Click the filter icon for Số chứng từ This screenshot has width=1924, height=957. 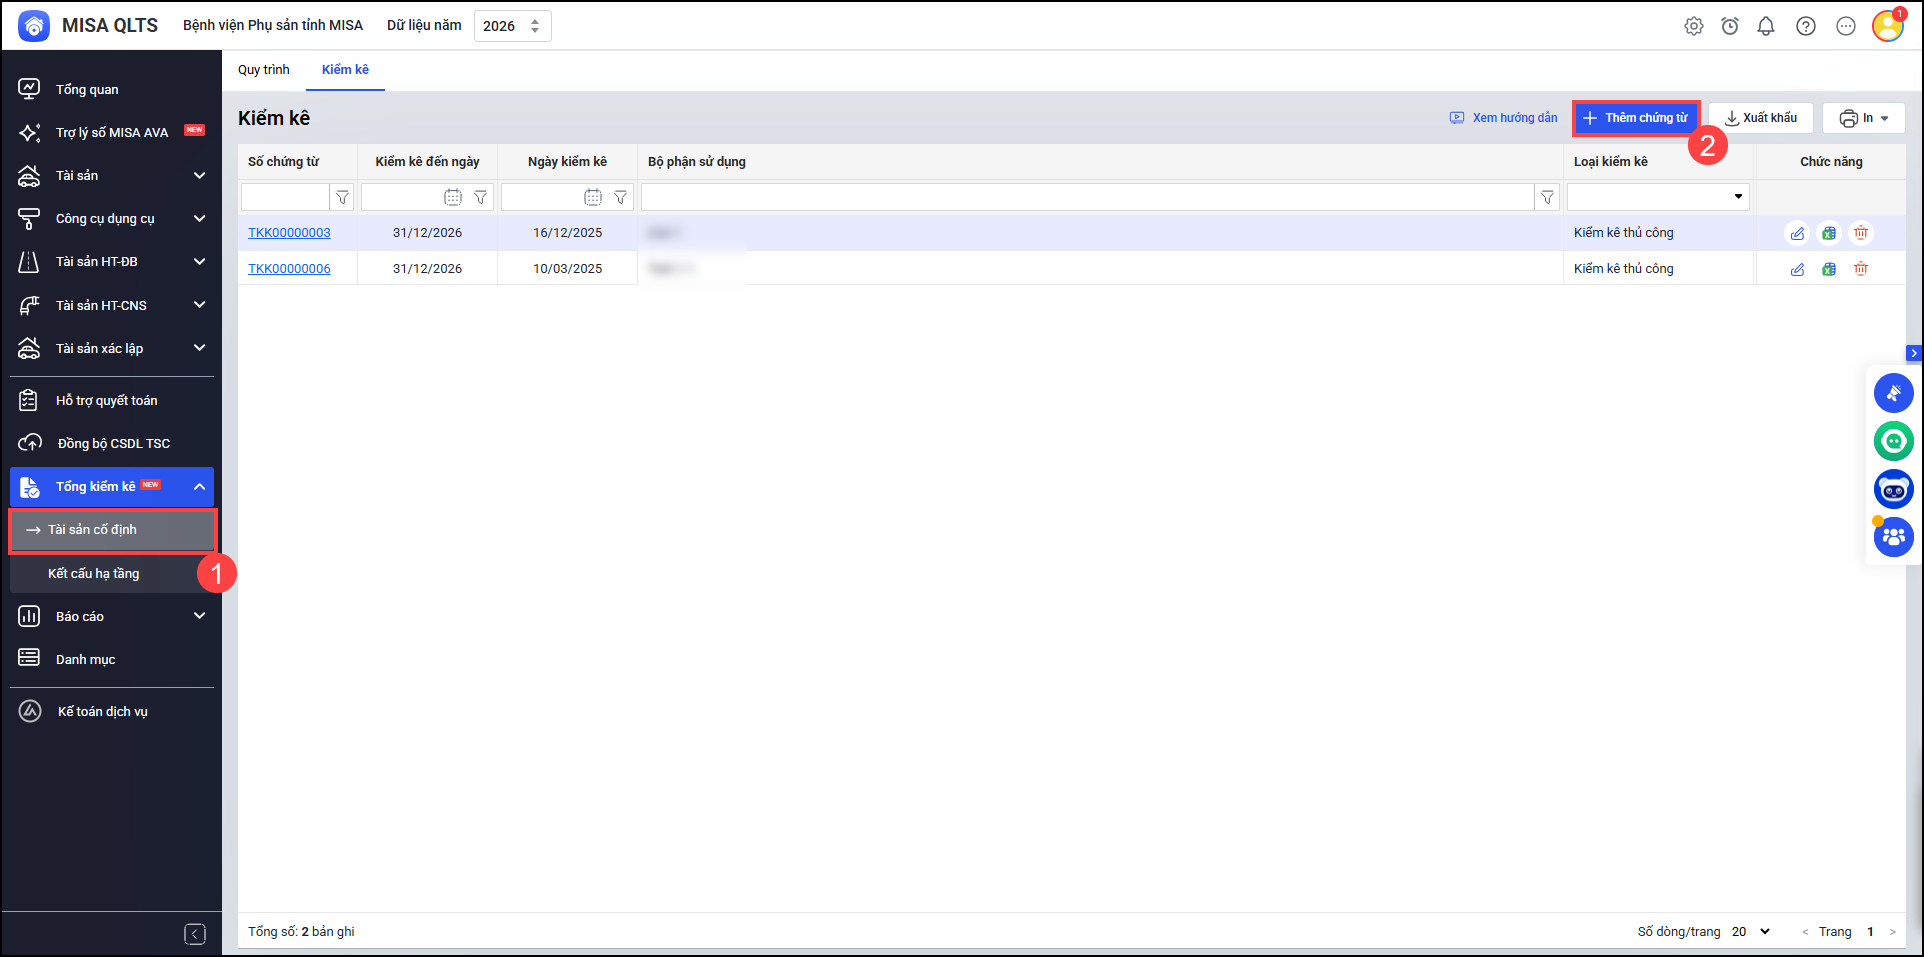(x=342, y=197)
